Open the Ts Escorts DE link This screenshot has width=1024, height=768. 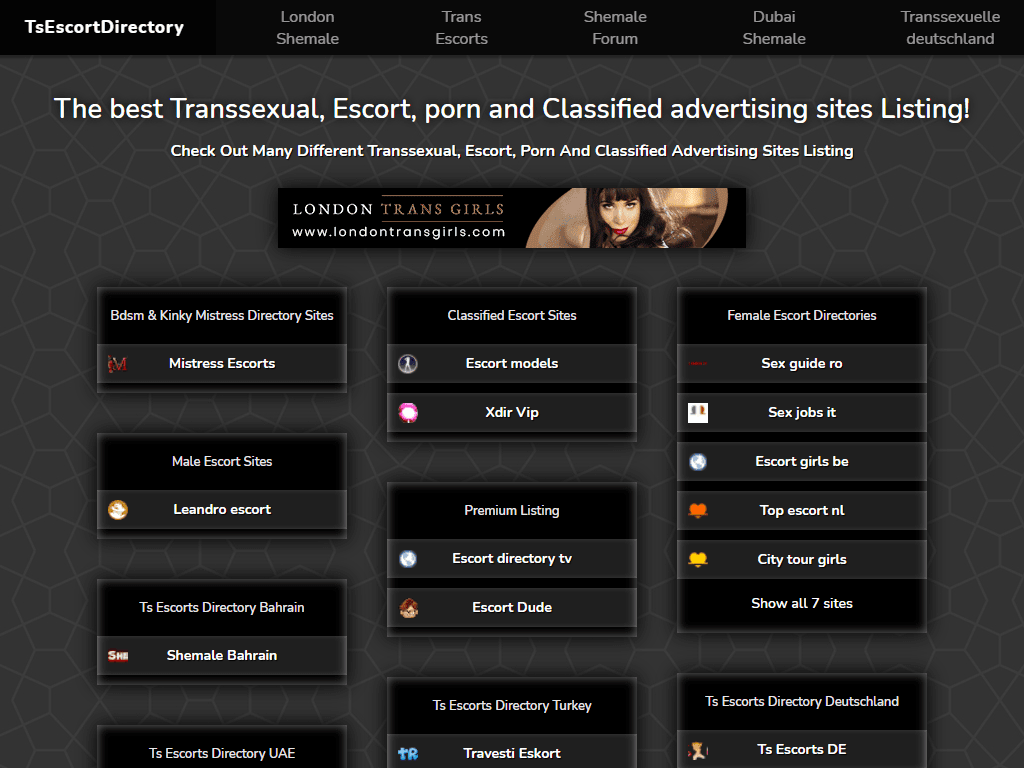[801, 749]
